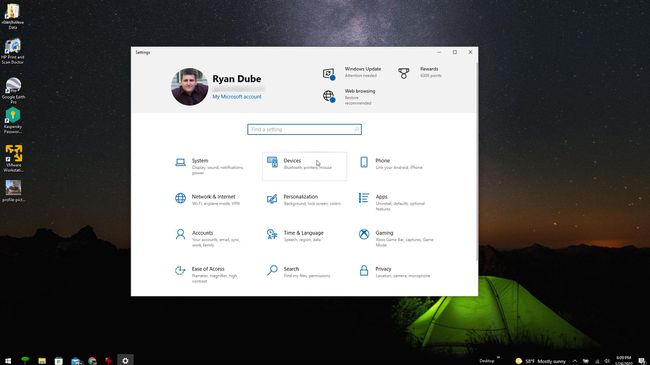Click the taskbar clock and date

click(x=623, y=360)
